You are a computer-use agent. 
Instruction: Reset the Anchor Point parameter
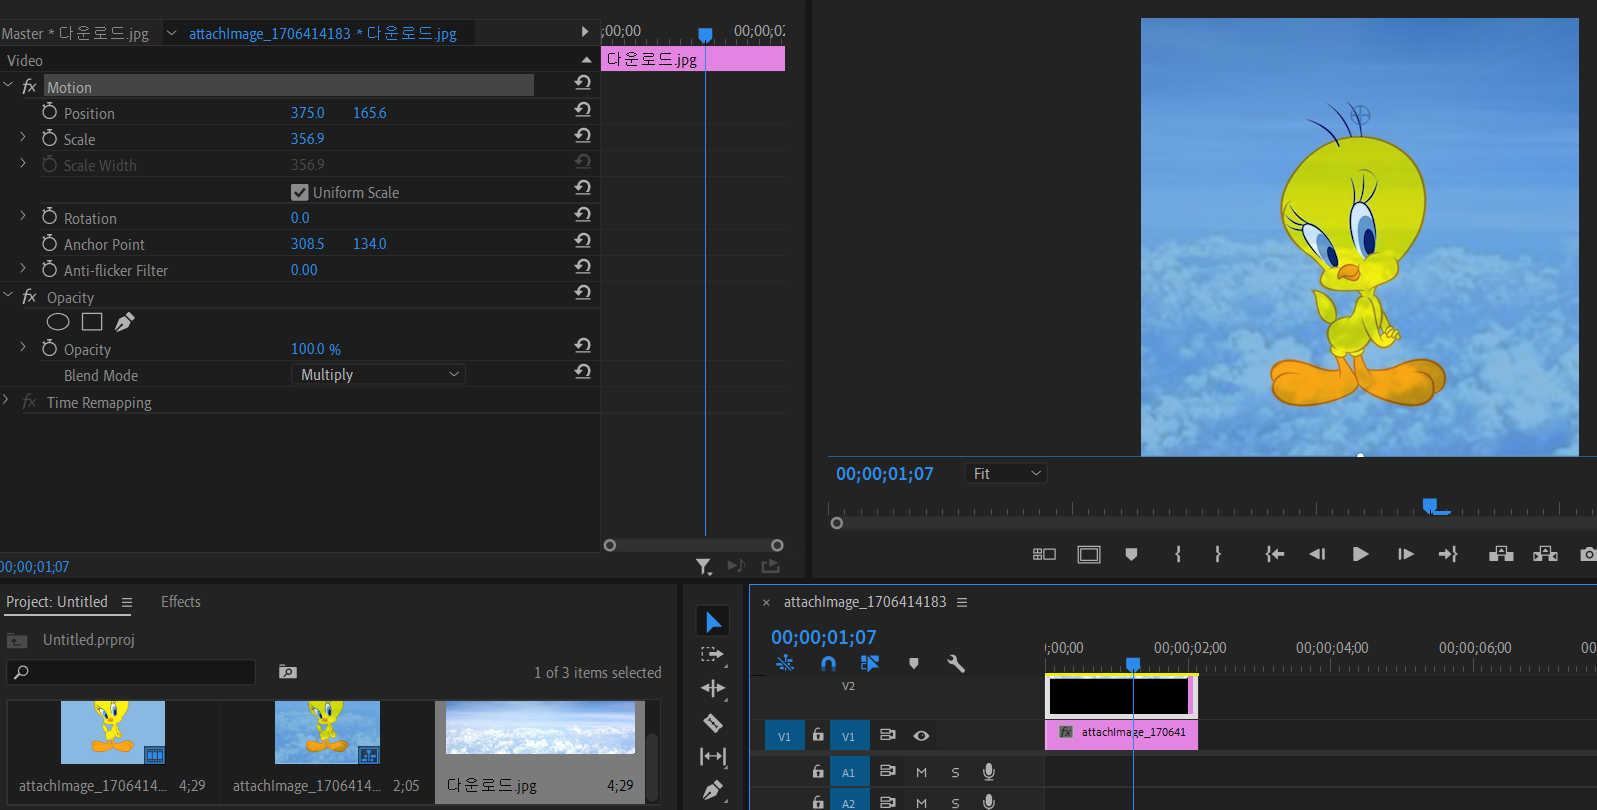tap(583, 240)
